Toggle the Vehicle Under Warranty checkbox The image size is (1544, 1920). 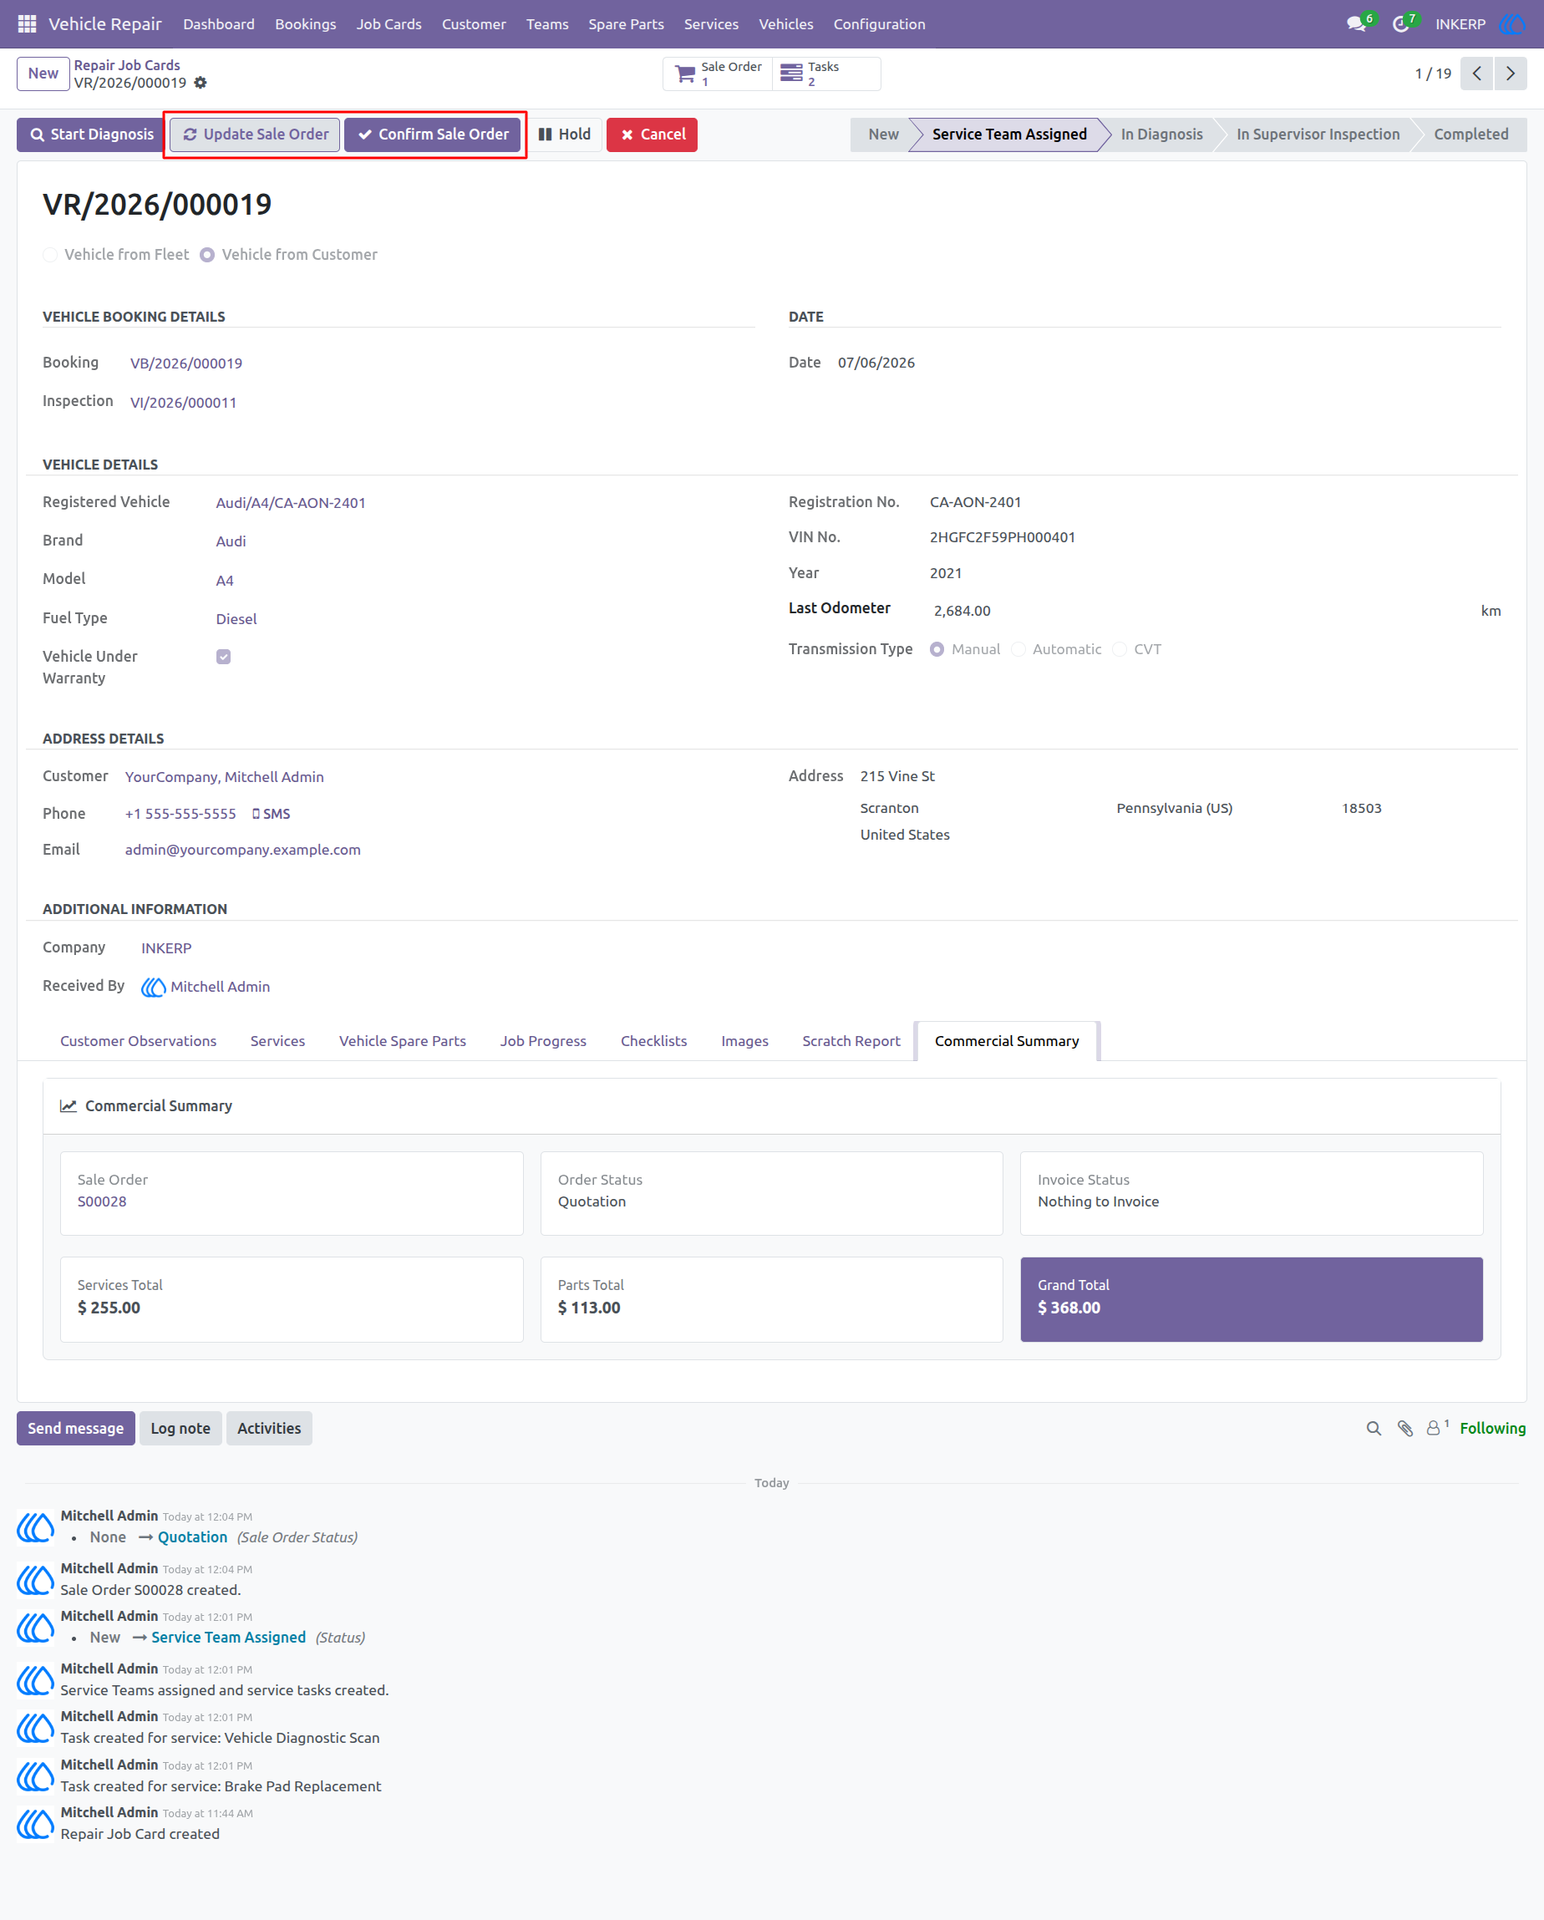(x=223, y=657)
